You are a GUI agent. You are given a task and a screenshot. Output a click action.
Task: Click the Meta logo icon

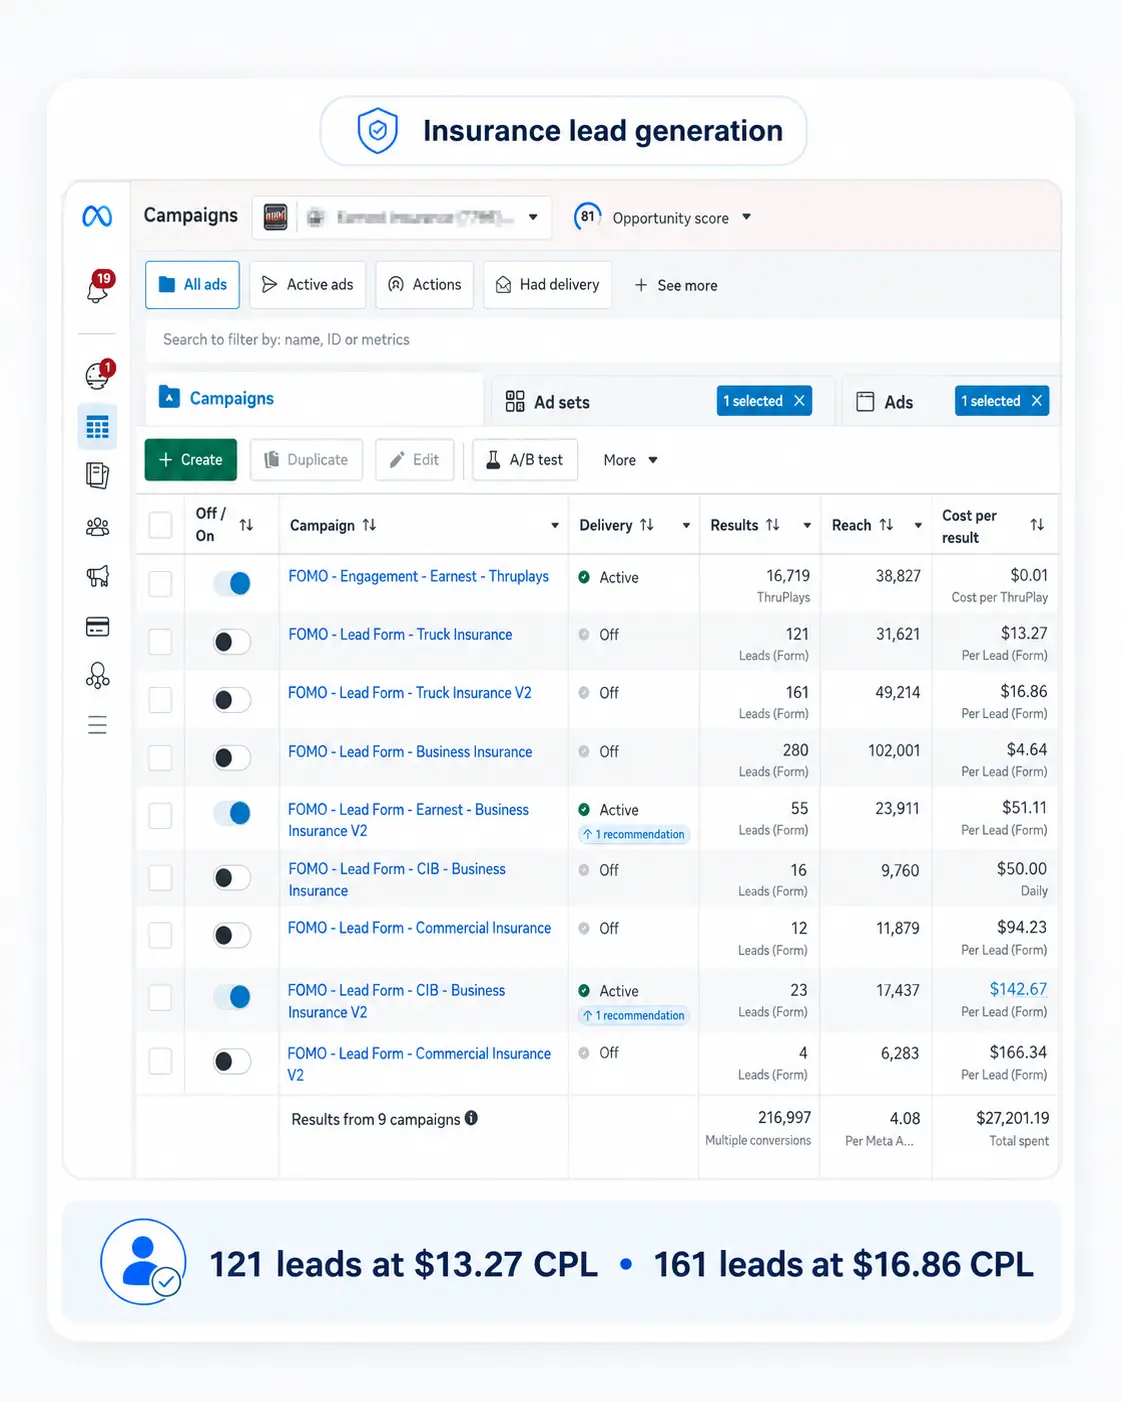(x=97, y=216)
